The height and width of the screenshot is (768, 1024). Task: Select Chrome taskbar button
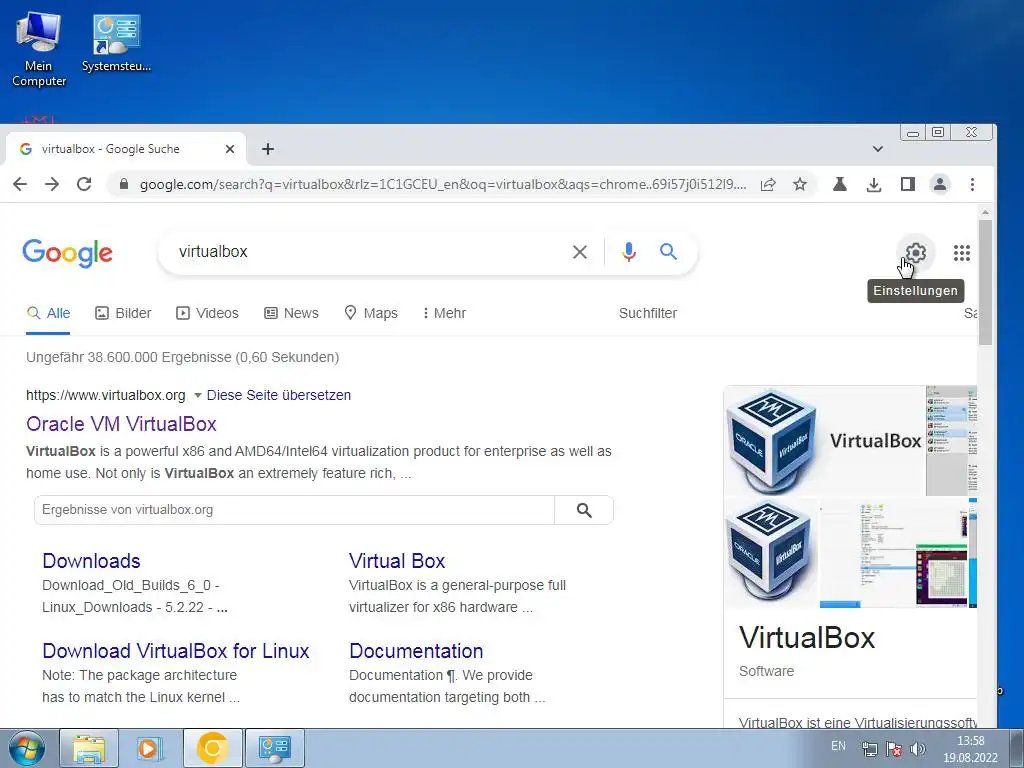pos(212,748)
